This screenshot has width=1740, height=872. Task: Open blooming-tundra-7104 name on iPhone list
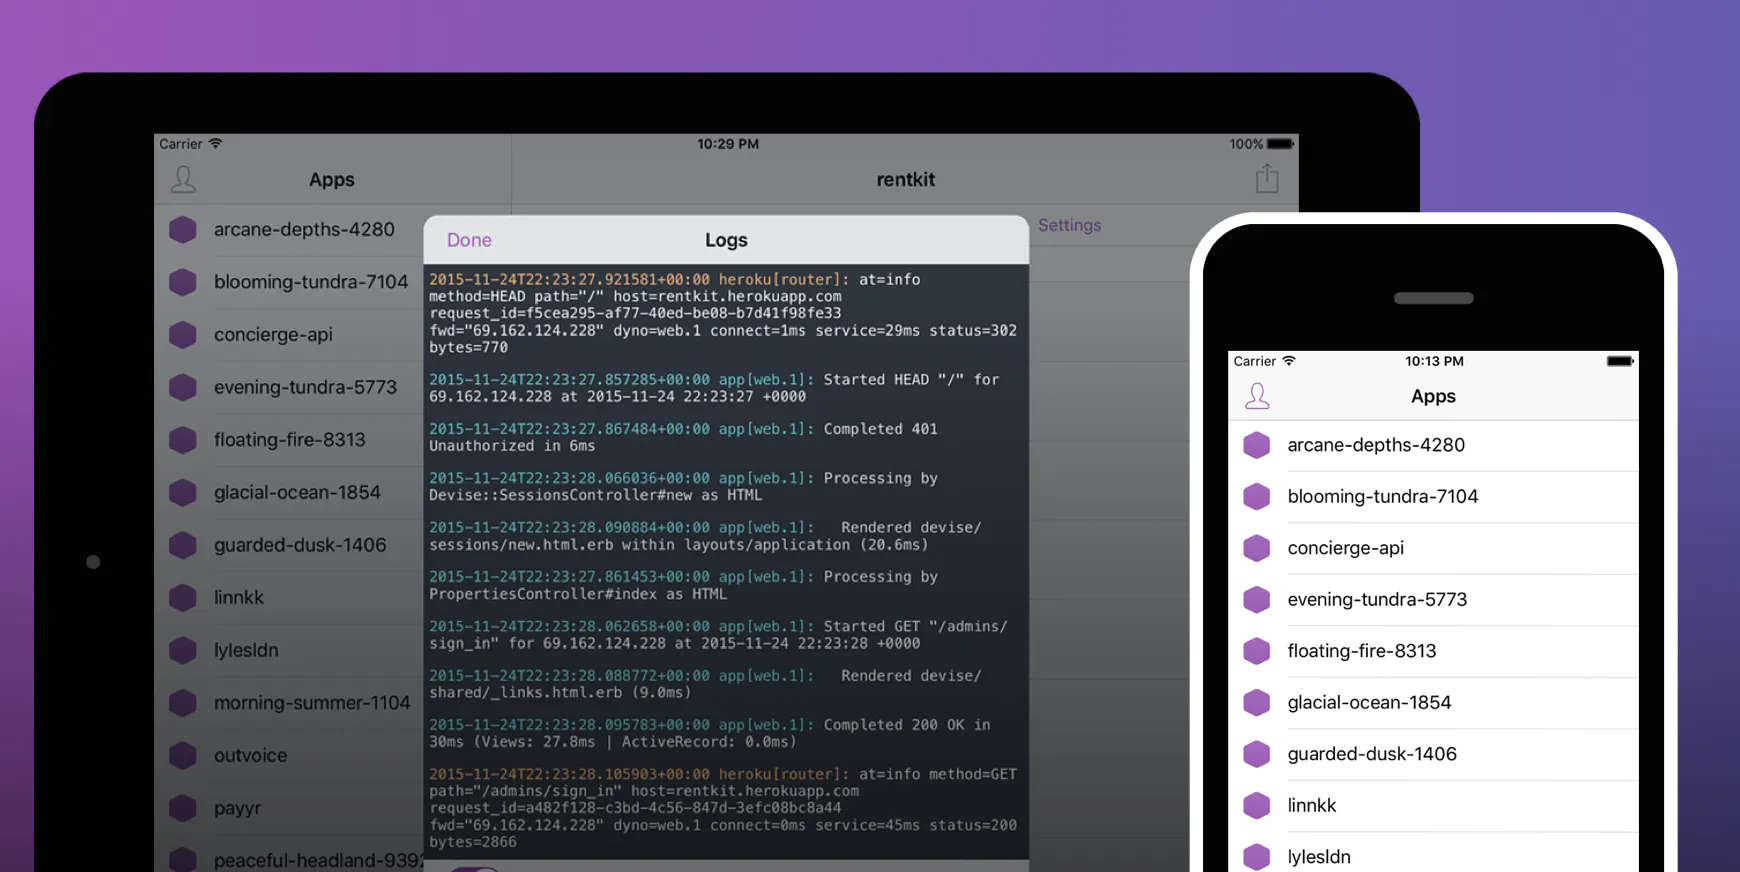pos(1383,497)
